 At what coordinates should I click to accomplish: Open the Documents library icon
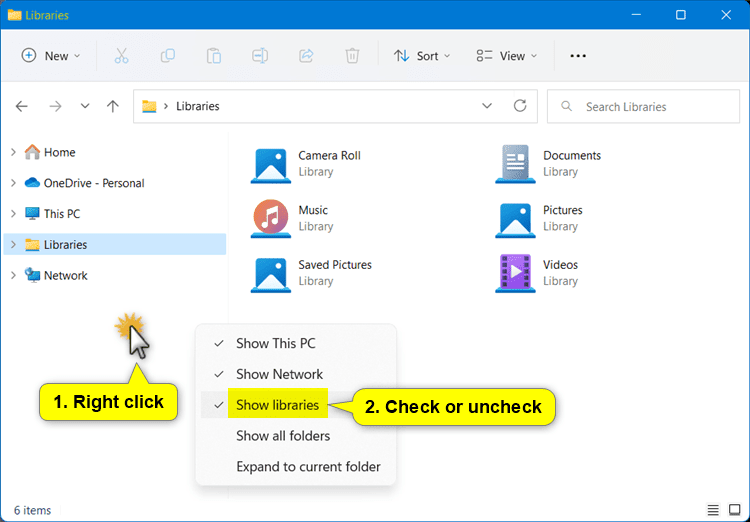click(x=515, y=165)
